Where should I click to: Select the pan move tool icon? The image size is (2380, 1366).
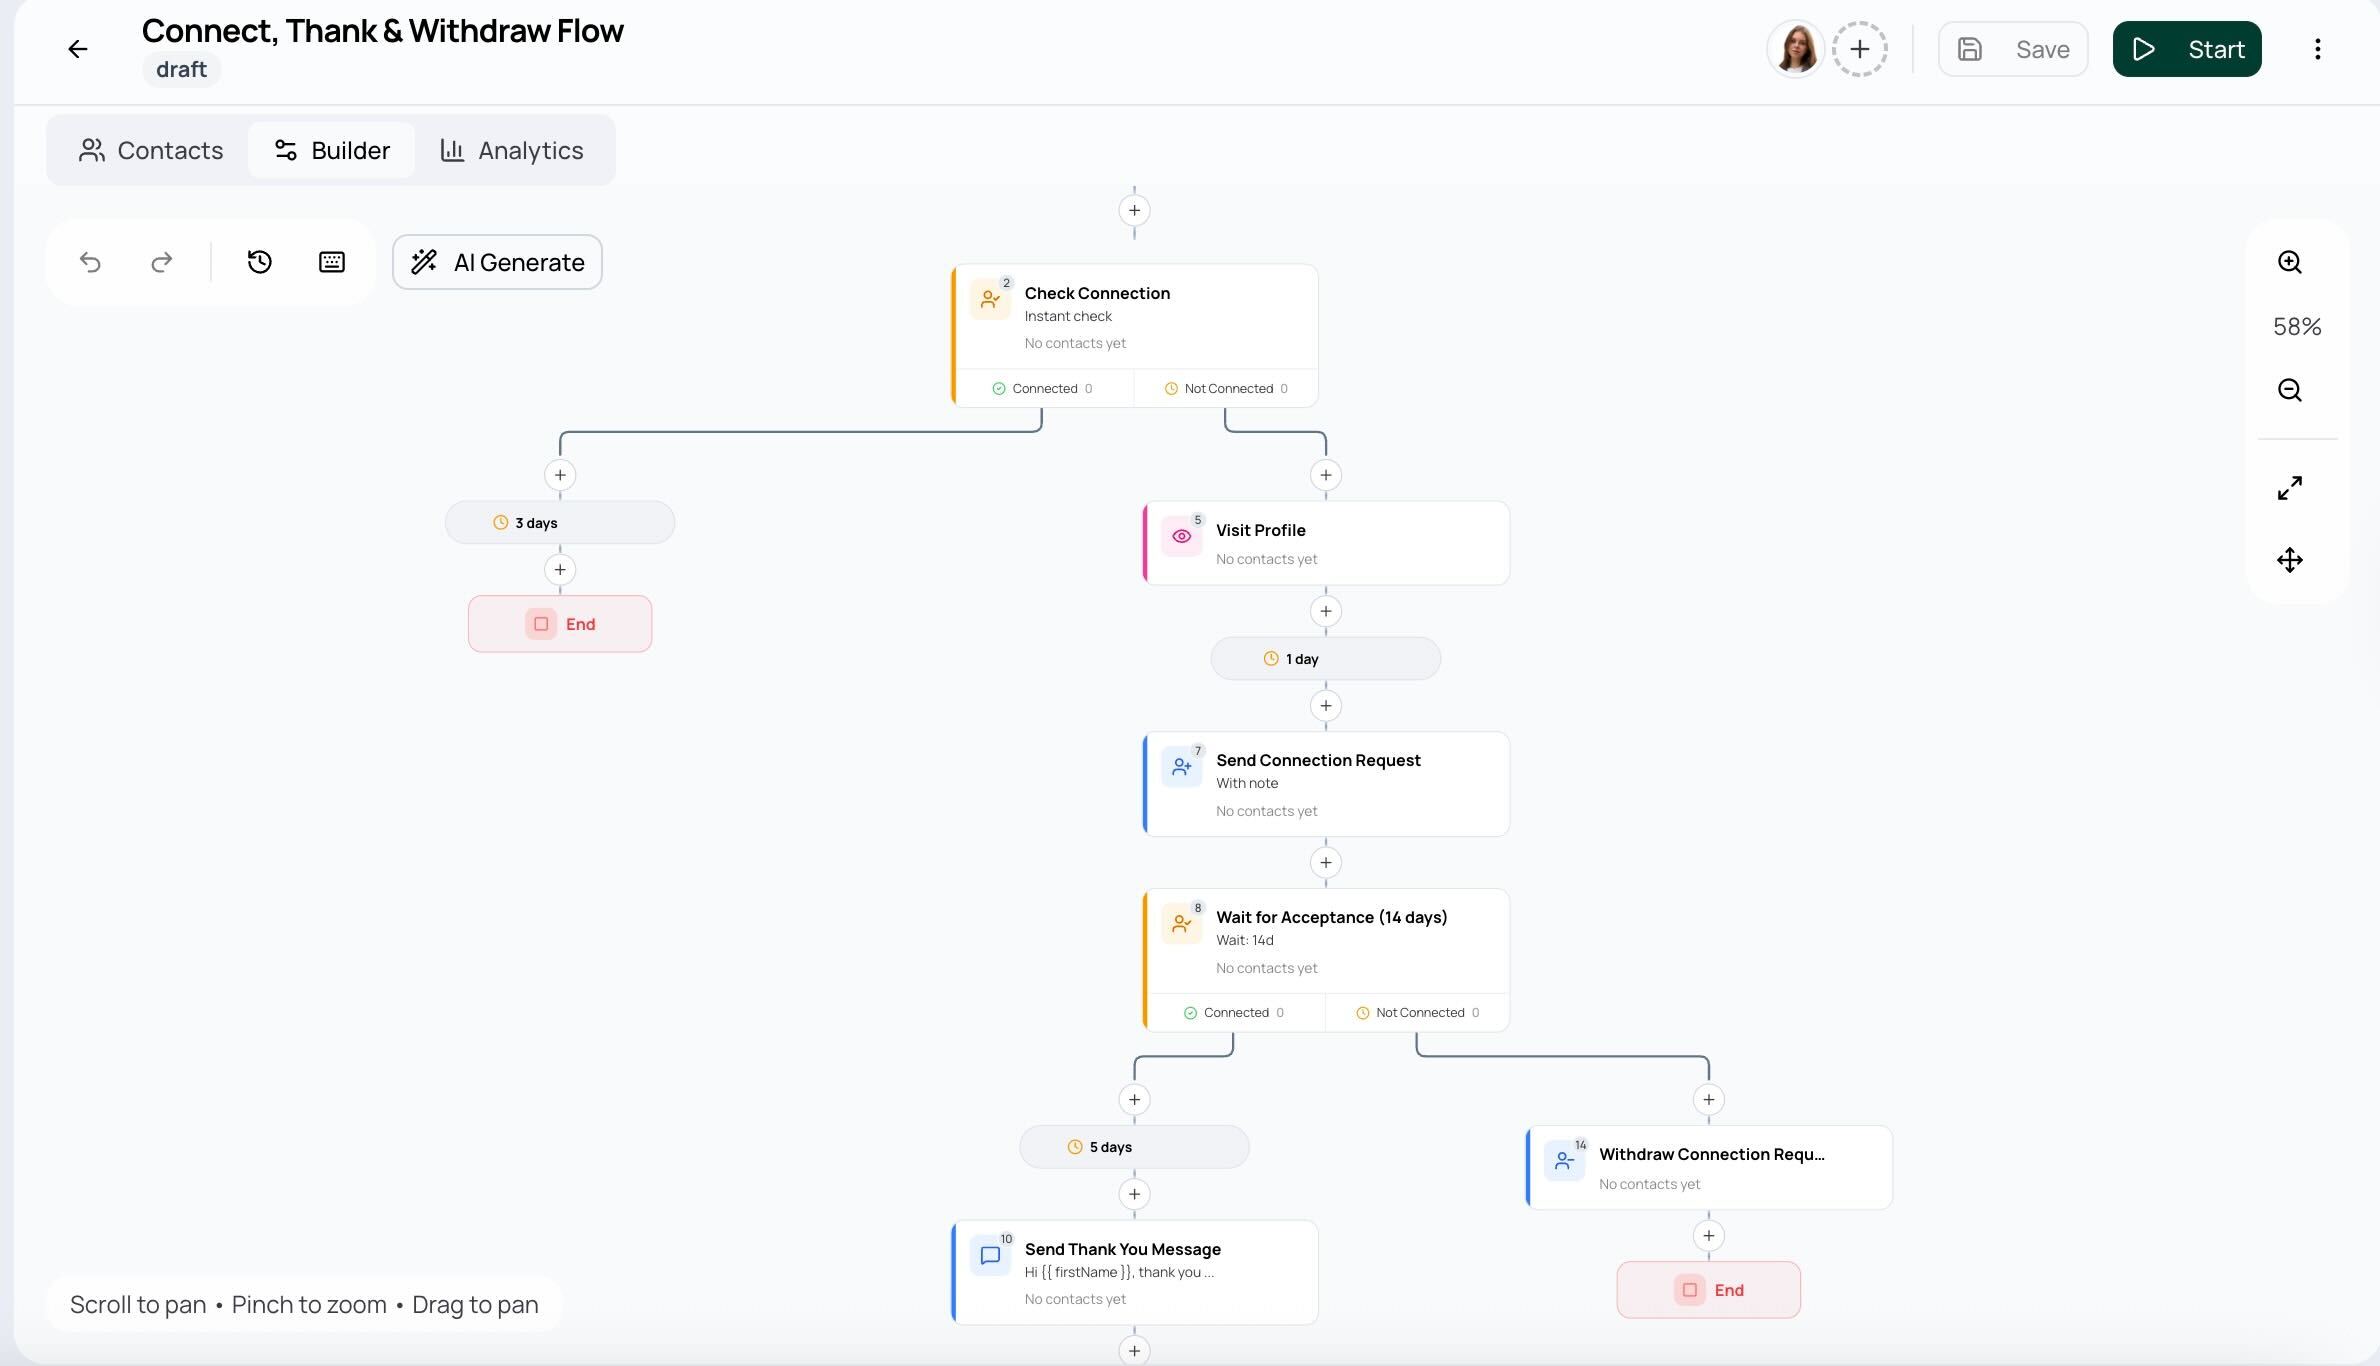2290,560
